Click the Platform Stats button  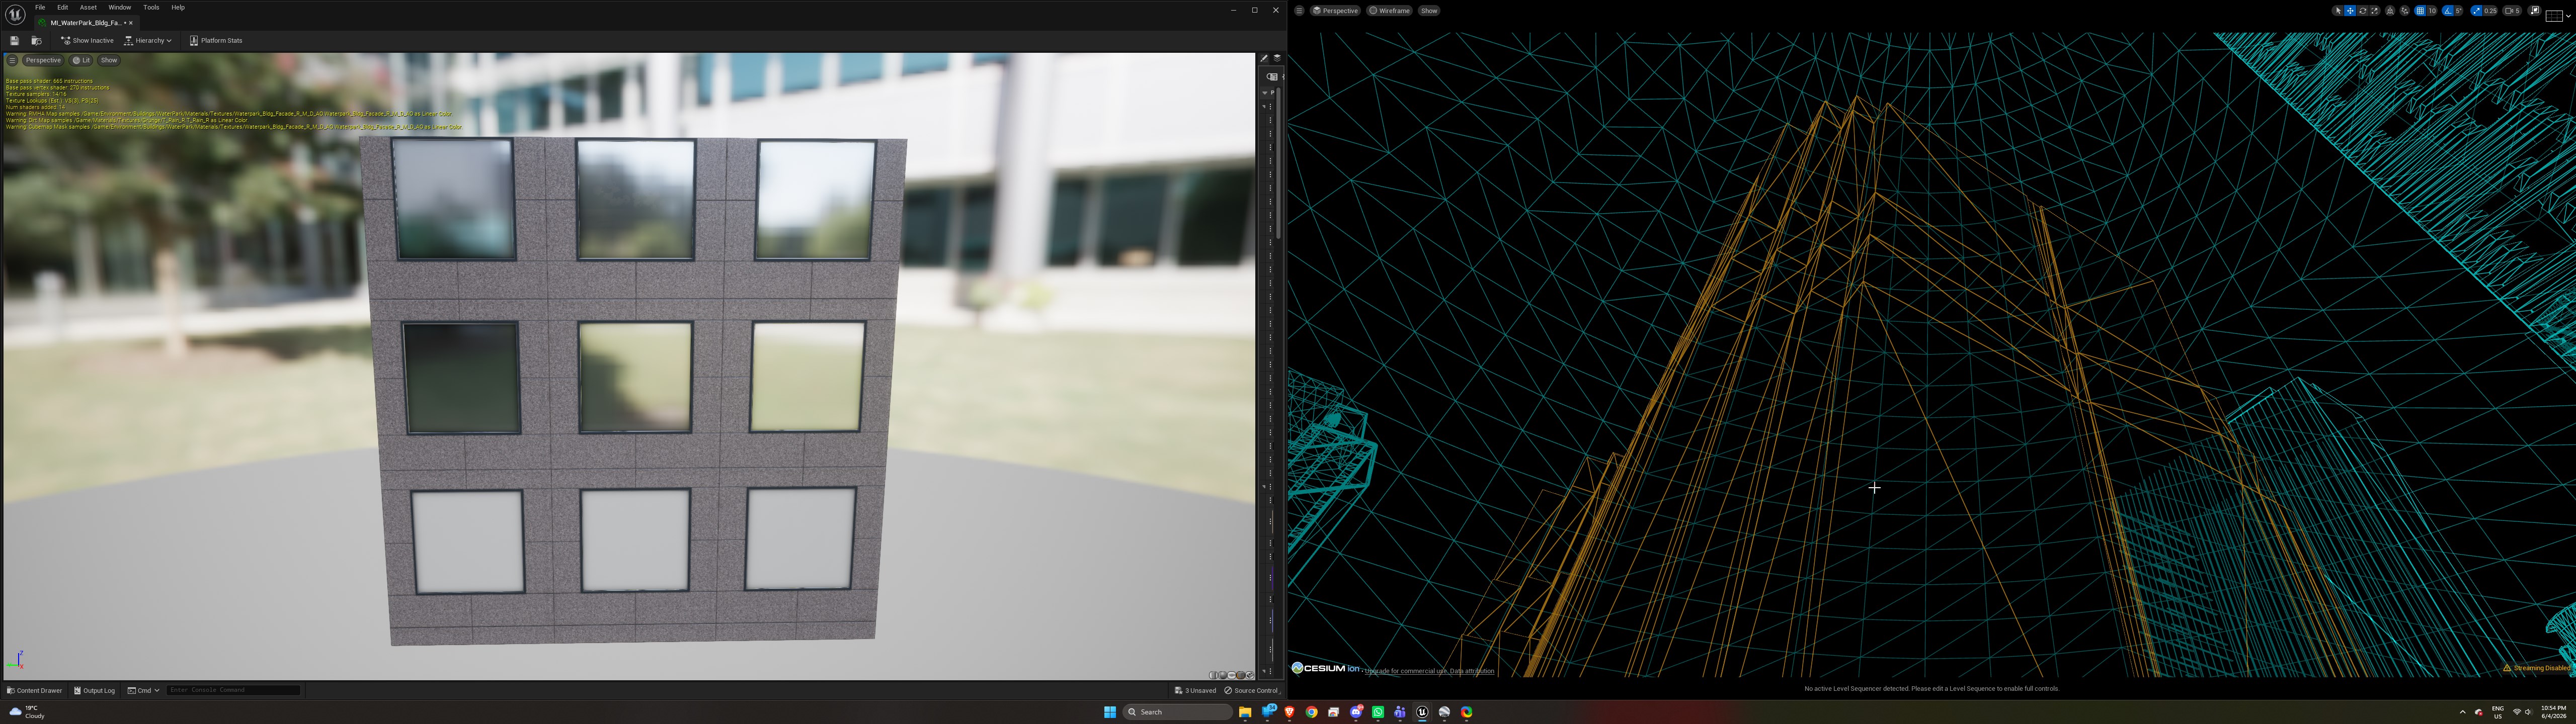[216, 41]
